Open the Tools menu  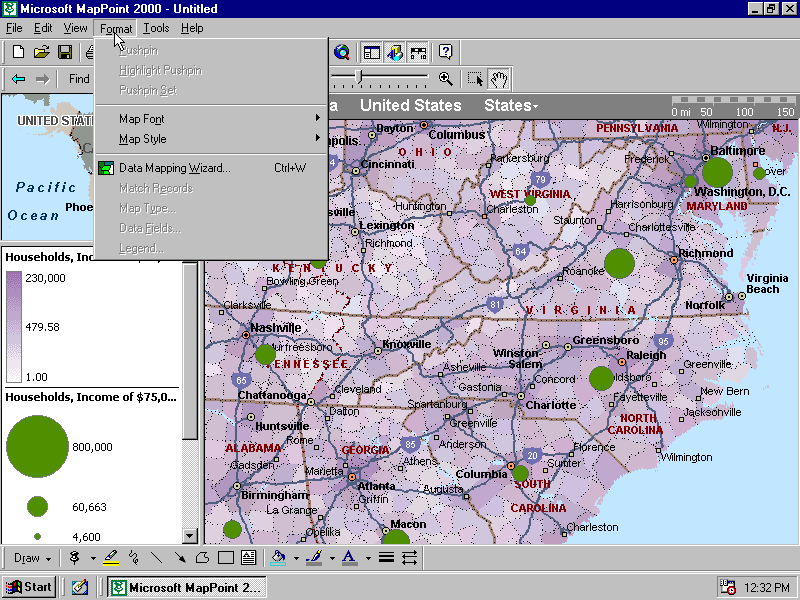156,28
